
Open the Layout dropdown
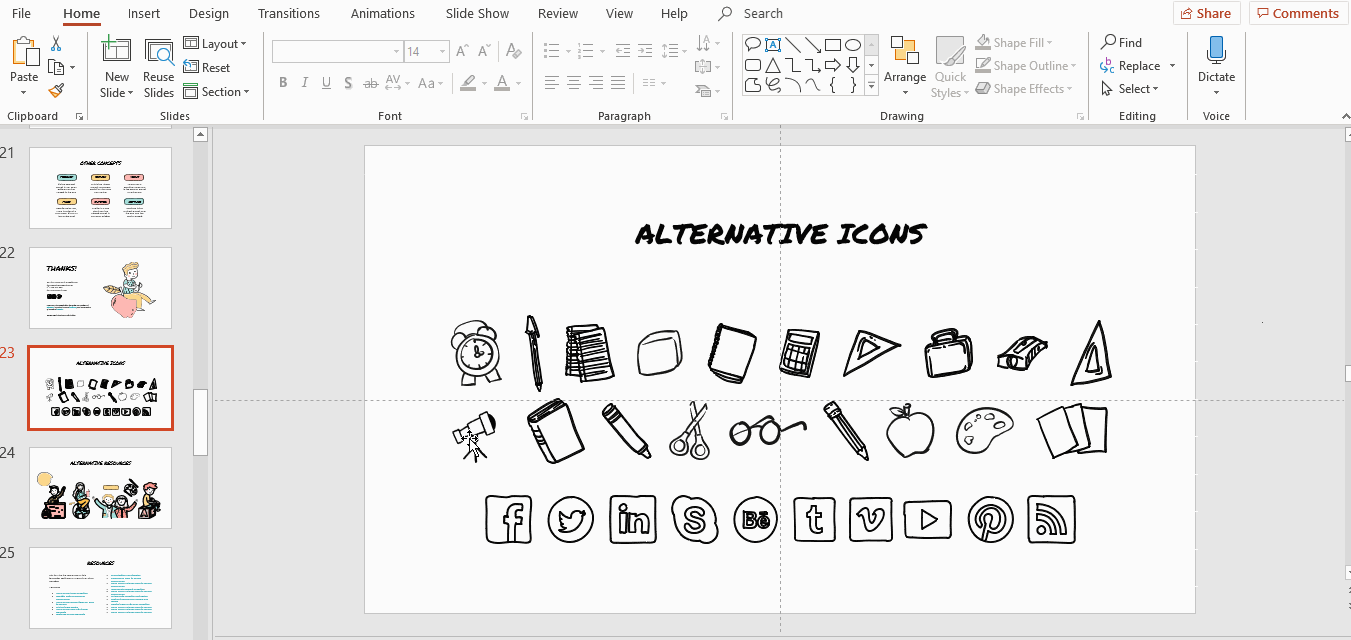[x=215, y=44]
